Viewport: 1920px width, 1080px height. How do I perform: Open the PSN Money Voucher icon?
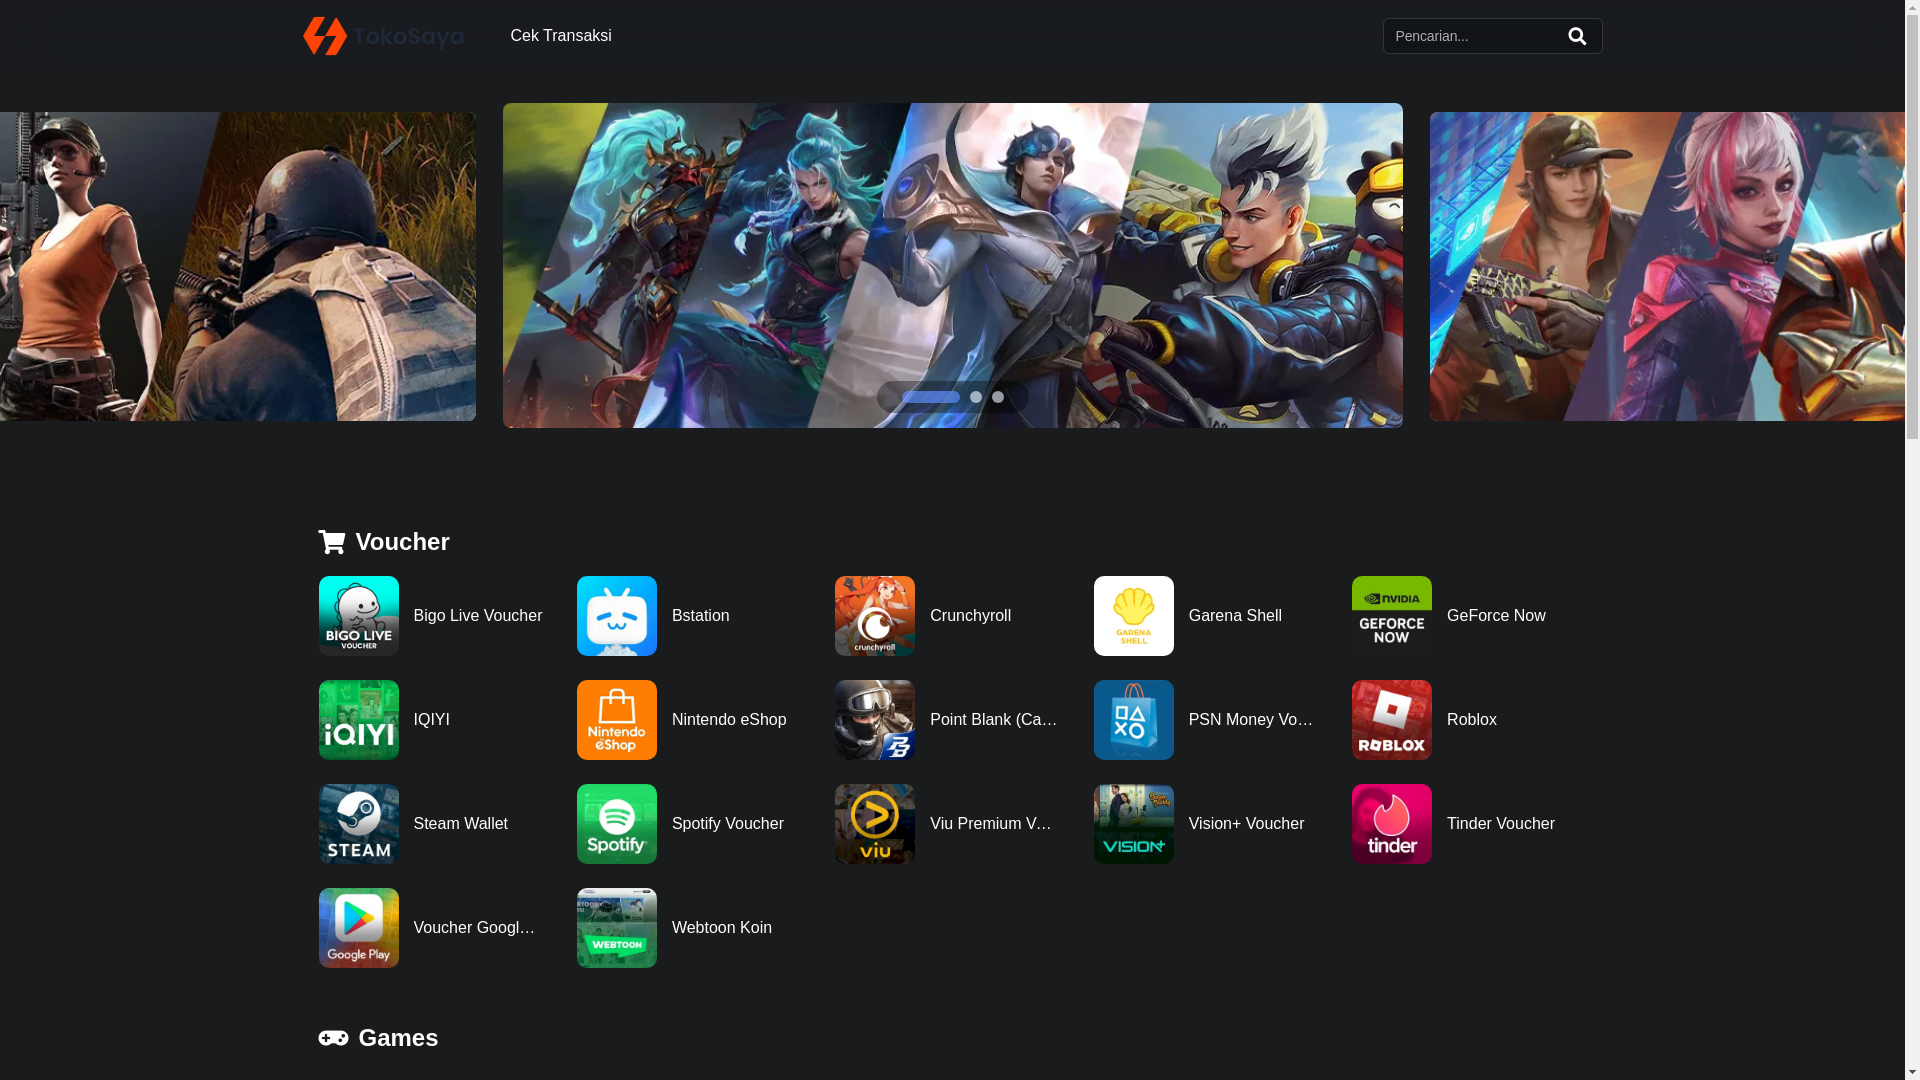(1134, 720)
